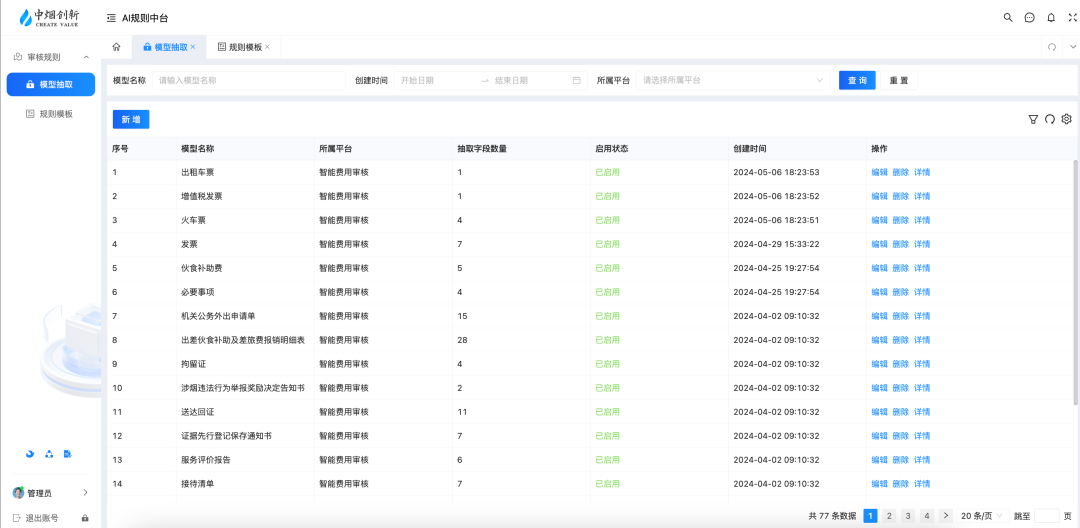Click the lock icon beside 退出账号

85,518
